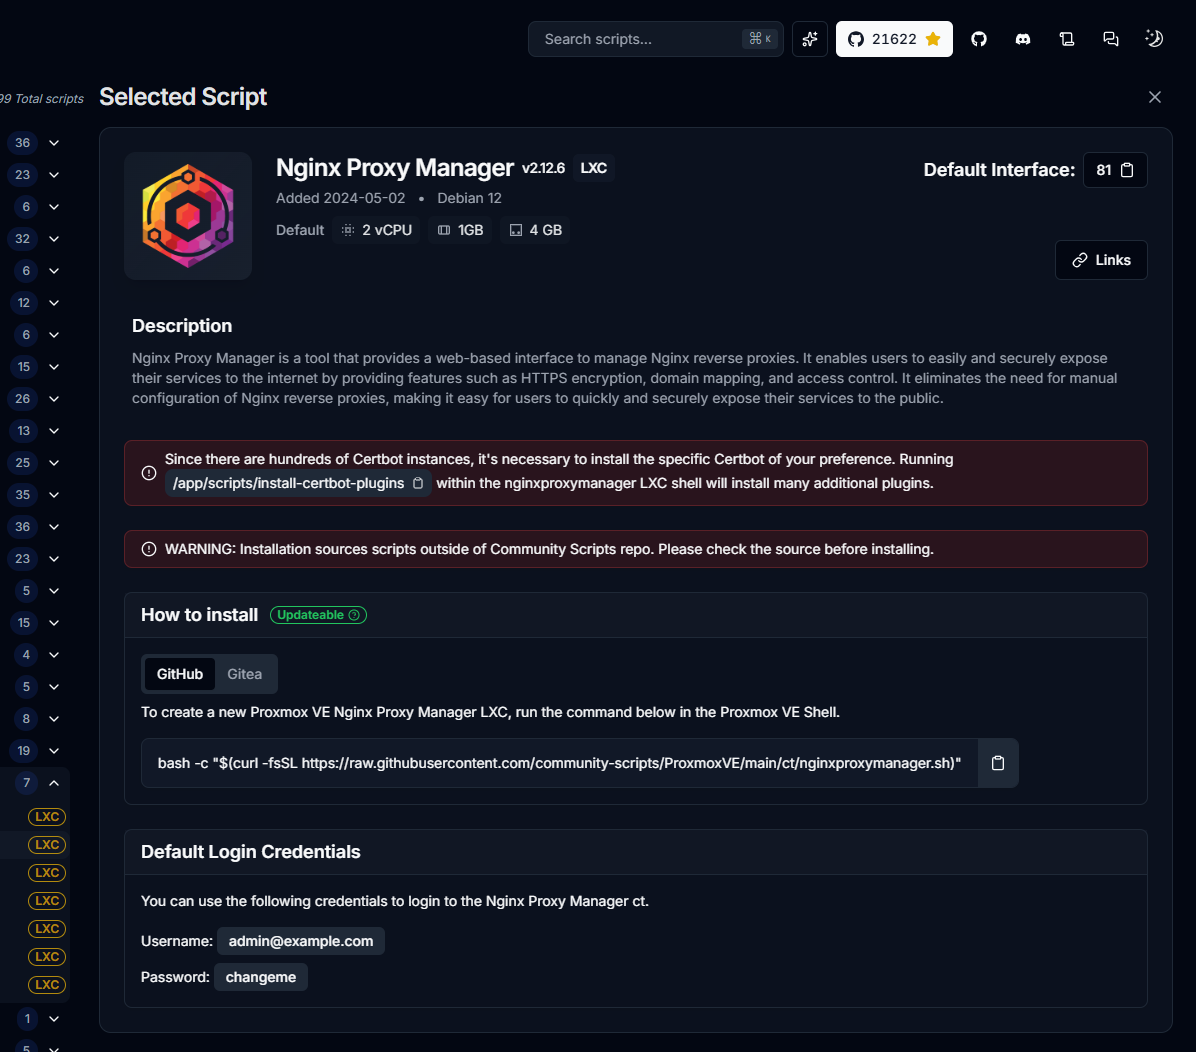Open the discussions chat bubbles icon
1196x1052 pixels.
[x=1110, y=39]
